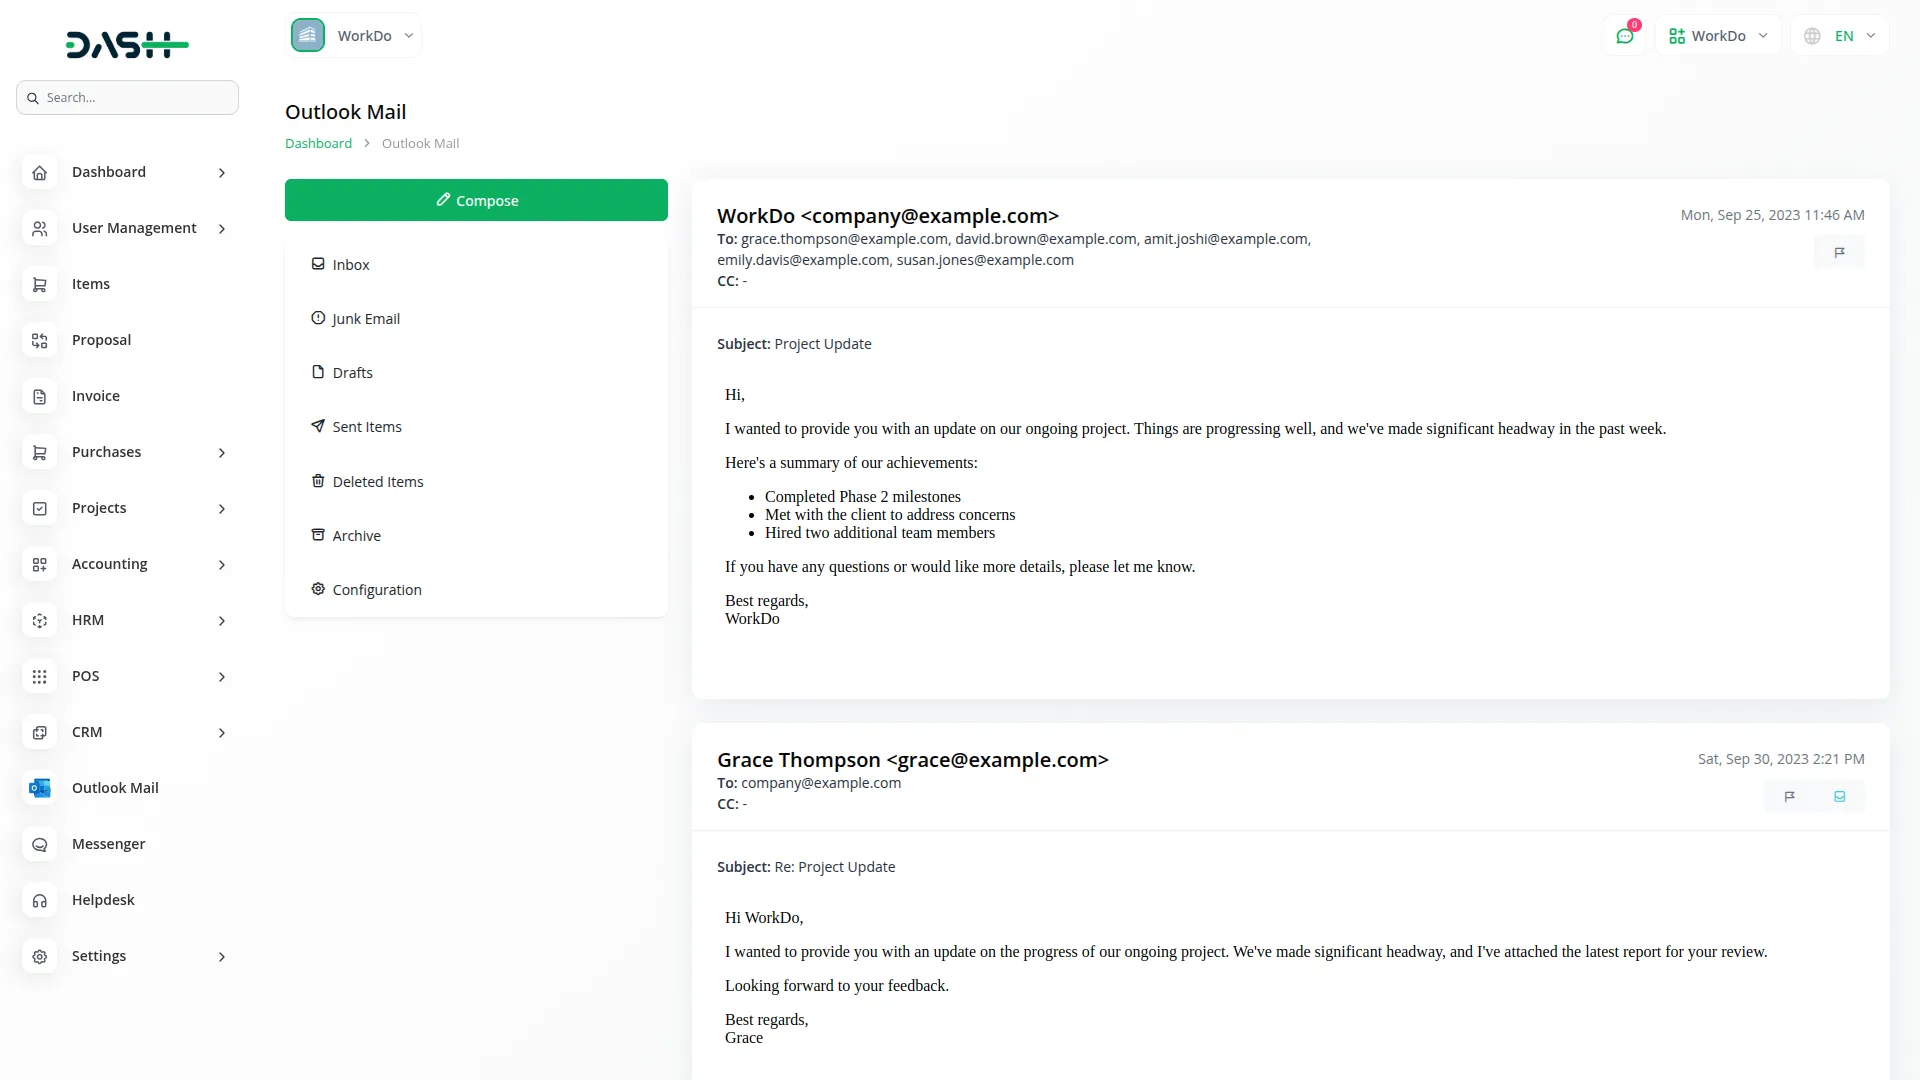
Task: Flag the Project Update email from WorkDo
Action: (x=1839, y=252)
